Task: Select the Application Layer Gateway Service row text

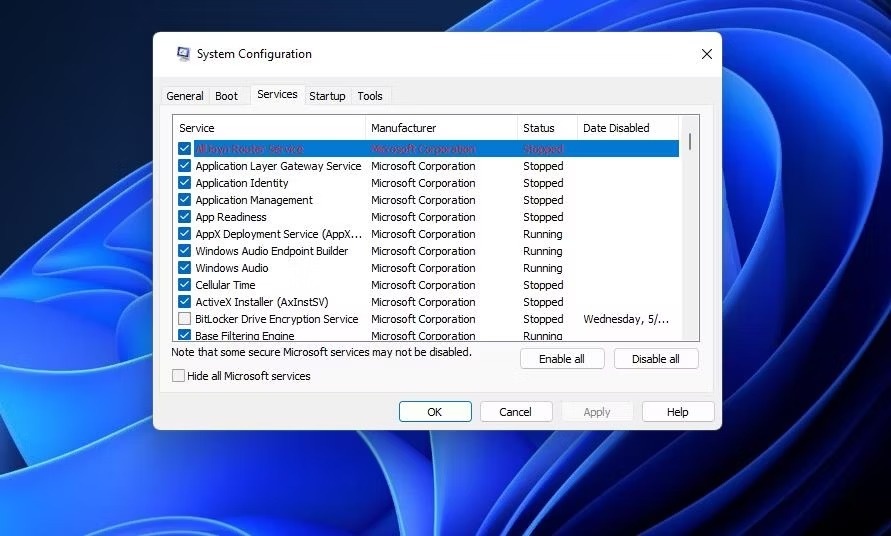Action: pyautogui.click(x=278, y=166)
